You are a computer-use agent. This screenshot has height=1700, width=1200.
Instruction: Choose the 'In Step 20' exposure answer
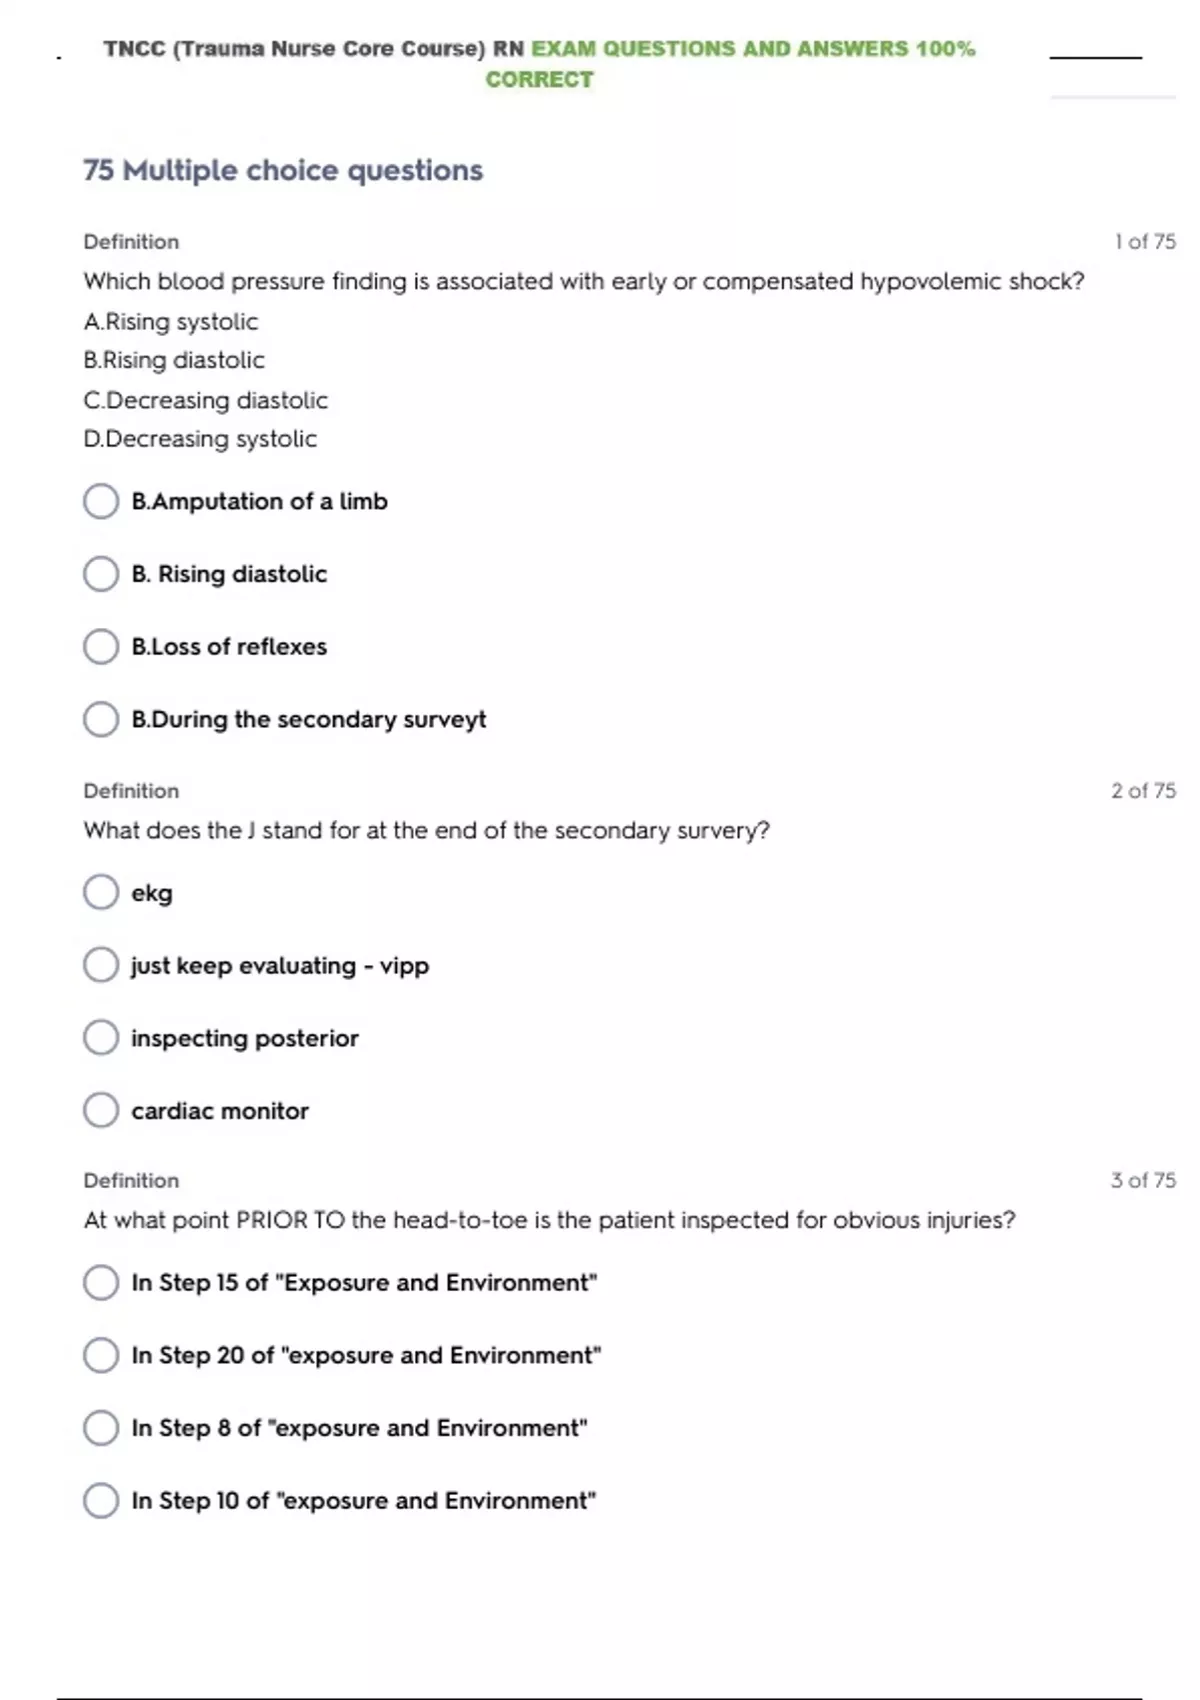(101, 1355)
